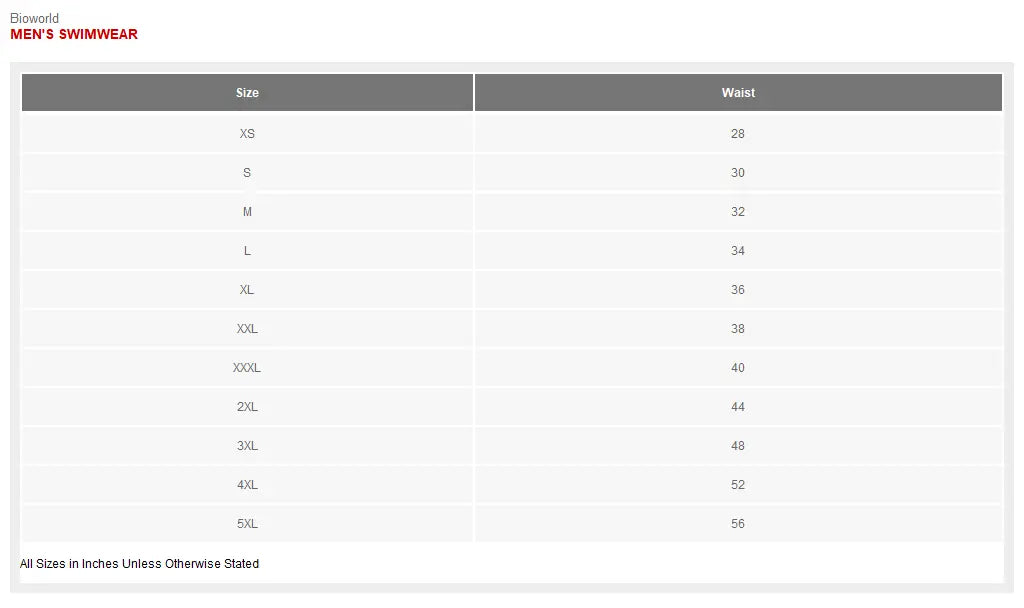Click the 3XL size cell

pyautogui.click(x=247, y=446)
